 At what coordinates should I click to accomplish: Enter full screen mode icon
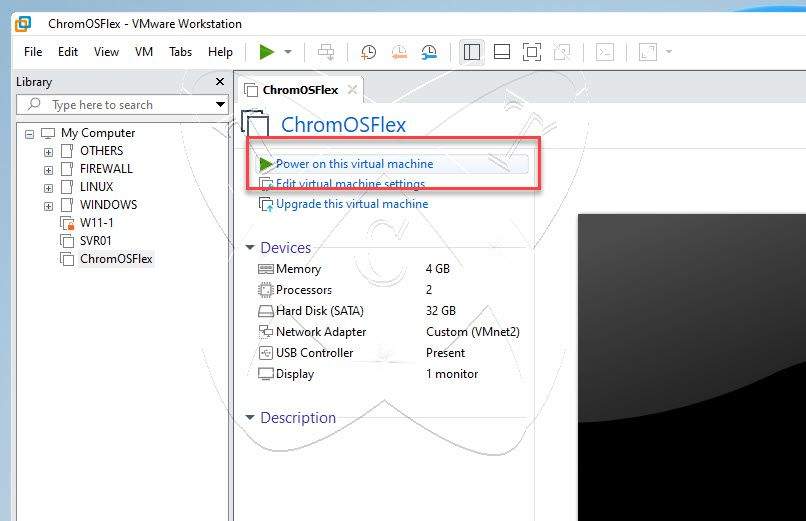coord(532,52)
